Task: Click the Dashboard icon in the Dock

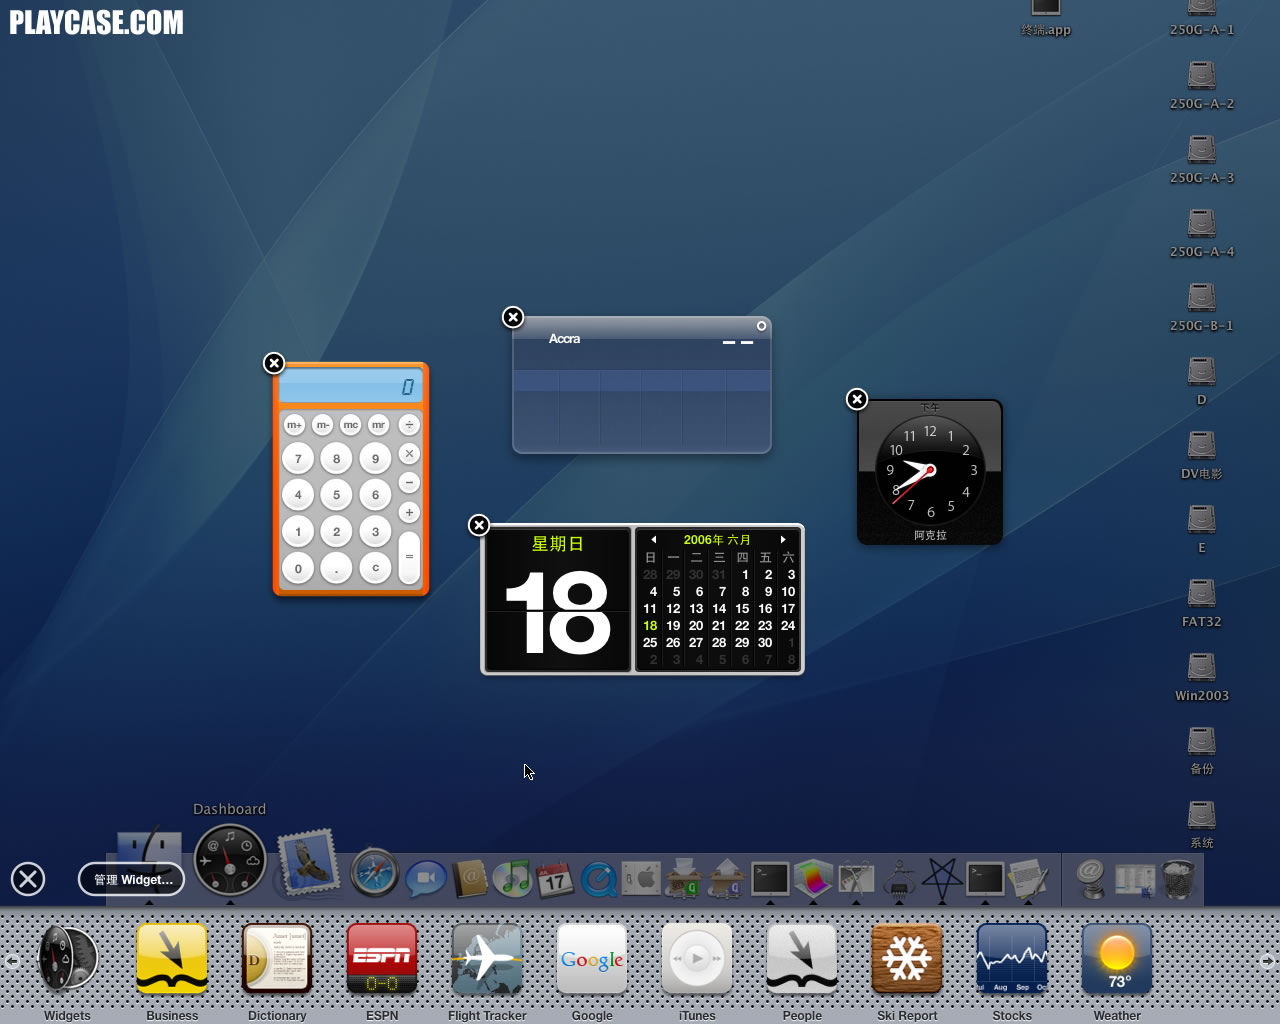Action: (230, 861)
